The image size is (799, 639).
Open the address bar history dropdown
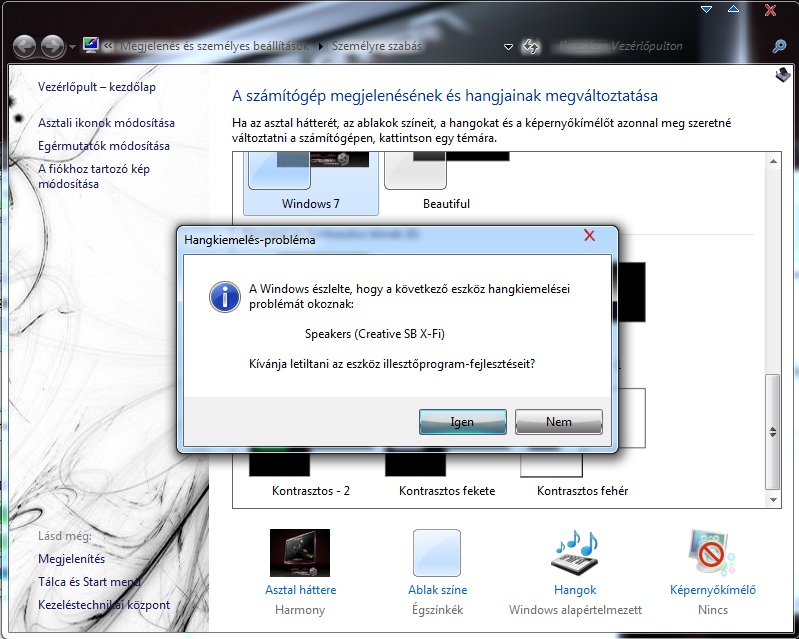508,47
